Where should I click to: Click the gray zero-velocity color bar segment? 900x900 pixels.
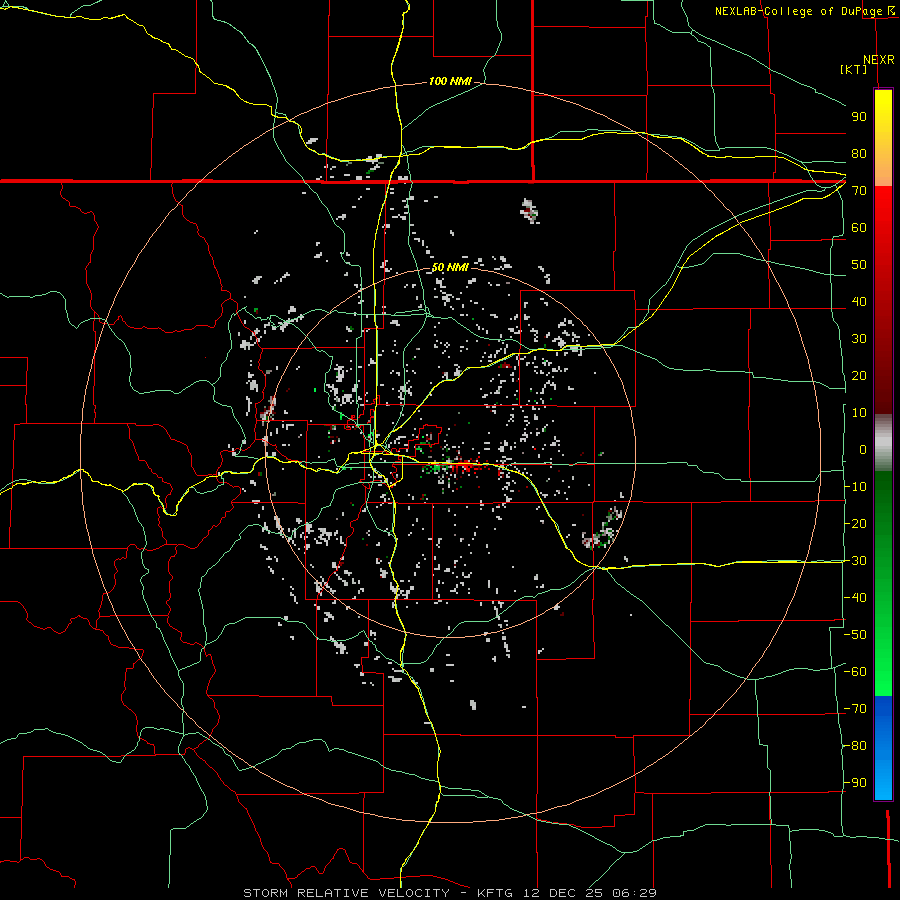pyautogui.click(x=883, y=443)
